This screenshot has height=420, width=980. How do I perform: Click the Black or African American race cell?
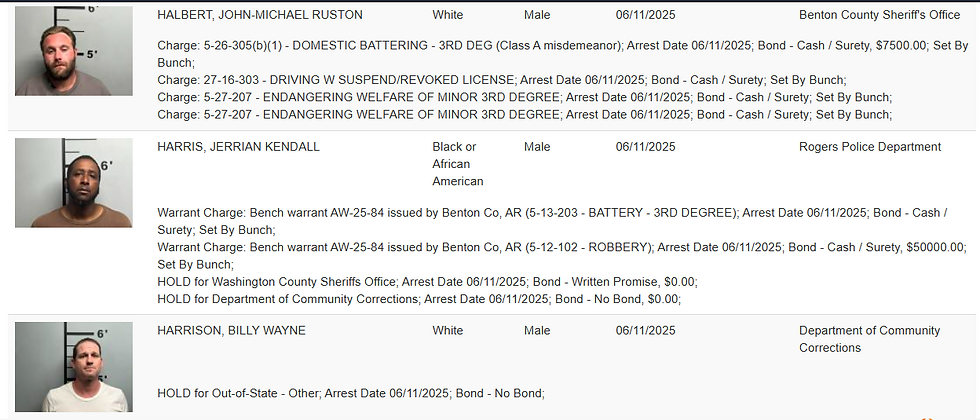458,164
